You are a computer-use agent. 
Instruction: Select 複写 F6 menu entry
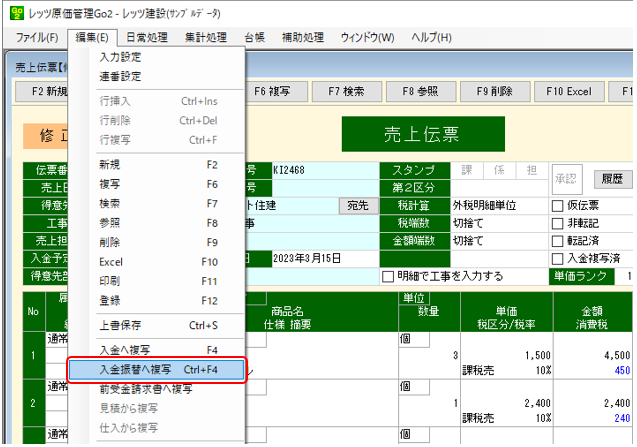point(158,184)
